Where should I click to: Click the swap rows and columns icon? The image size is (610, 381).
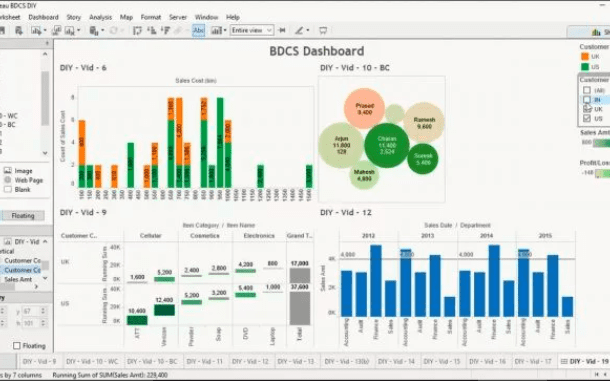137,30
